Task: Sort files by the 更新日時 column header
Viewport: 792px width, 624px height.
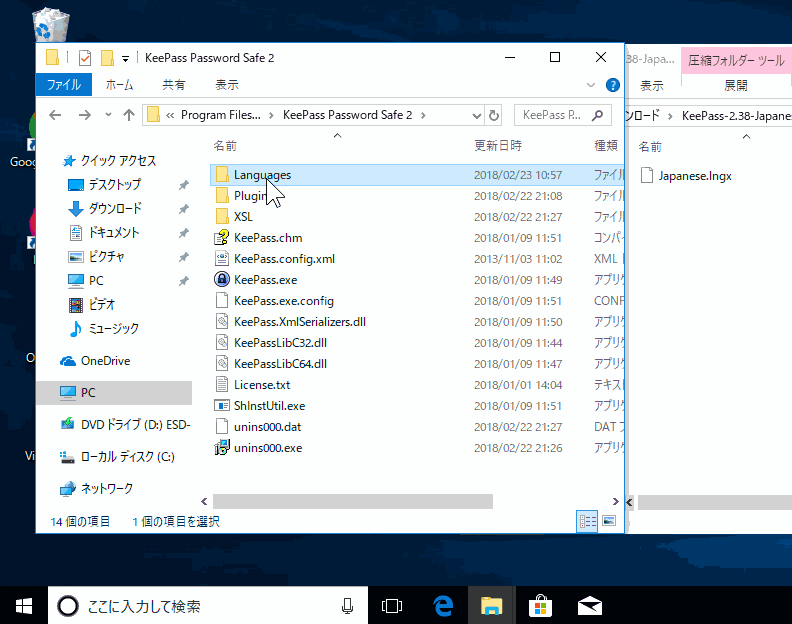Action: 498,146
